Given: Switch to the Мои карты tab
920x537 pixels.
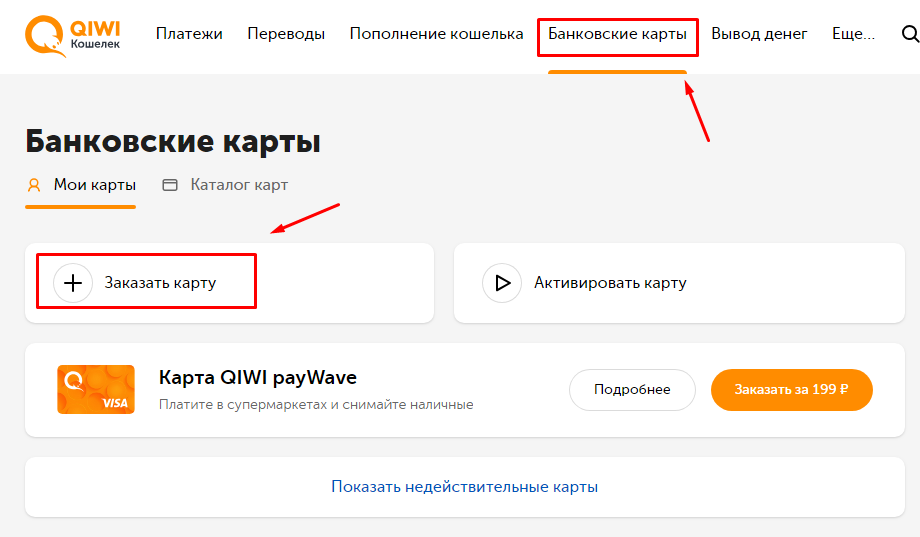Looking at the screenshot, I should pyautogui.click(x=80, y=185).
